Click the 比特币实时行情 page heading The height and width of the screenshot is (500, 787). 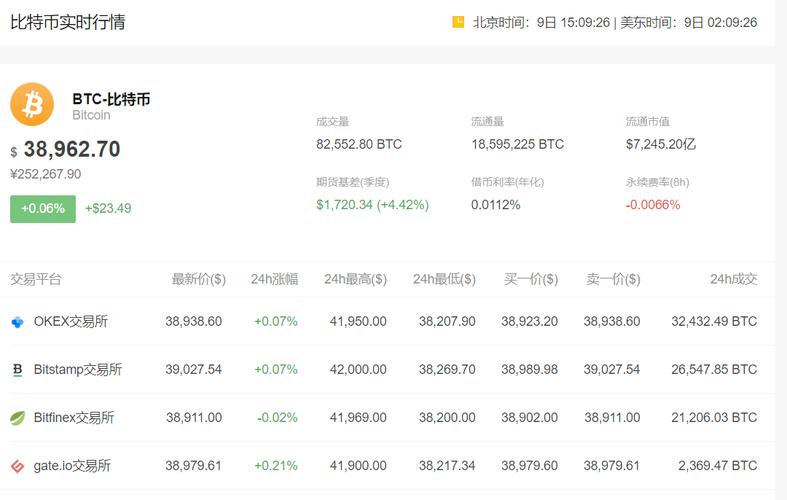pos(68,22)
